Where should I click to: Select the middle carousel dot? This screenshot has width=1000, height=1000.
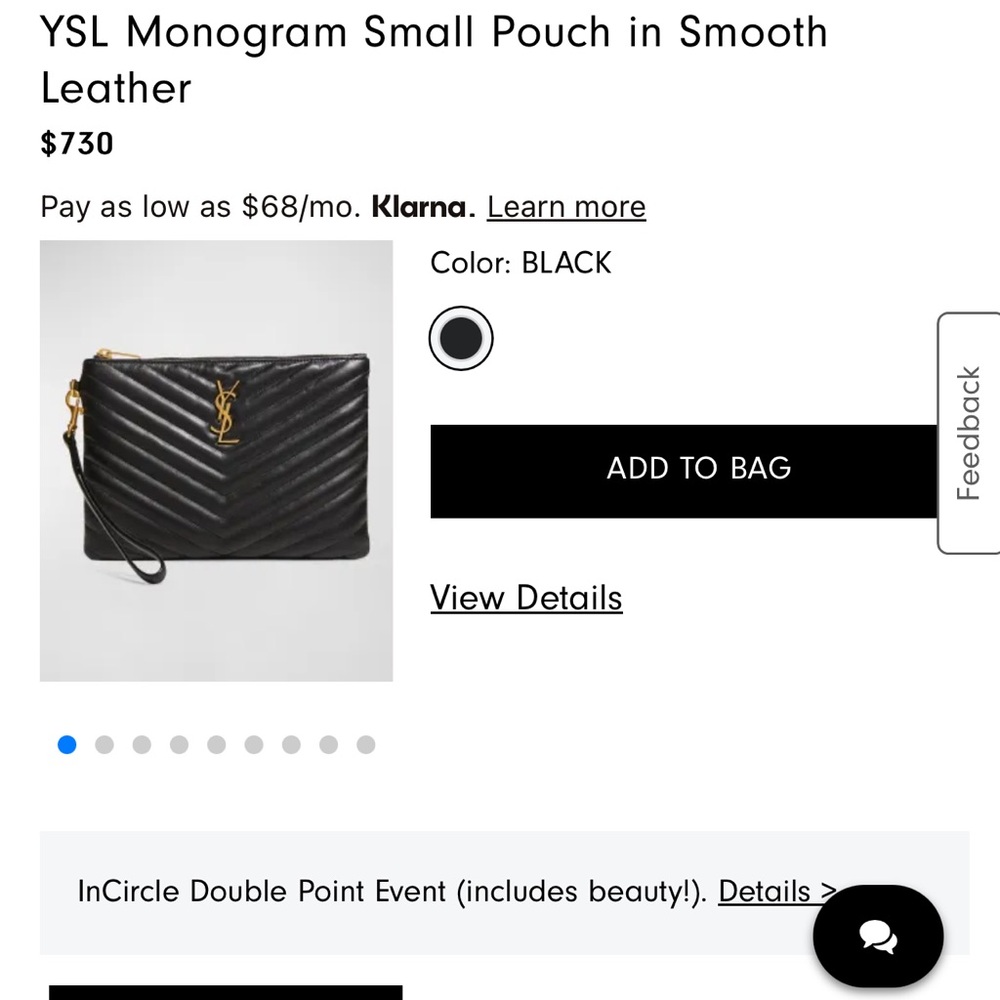click(216, 744)
